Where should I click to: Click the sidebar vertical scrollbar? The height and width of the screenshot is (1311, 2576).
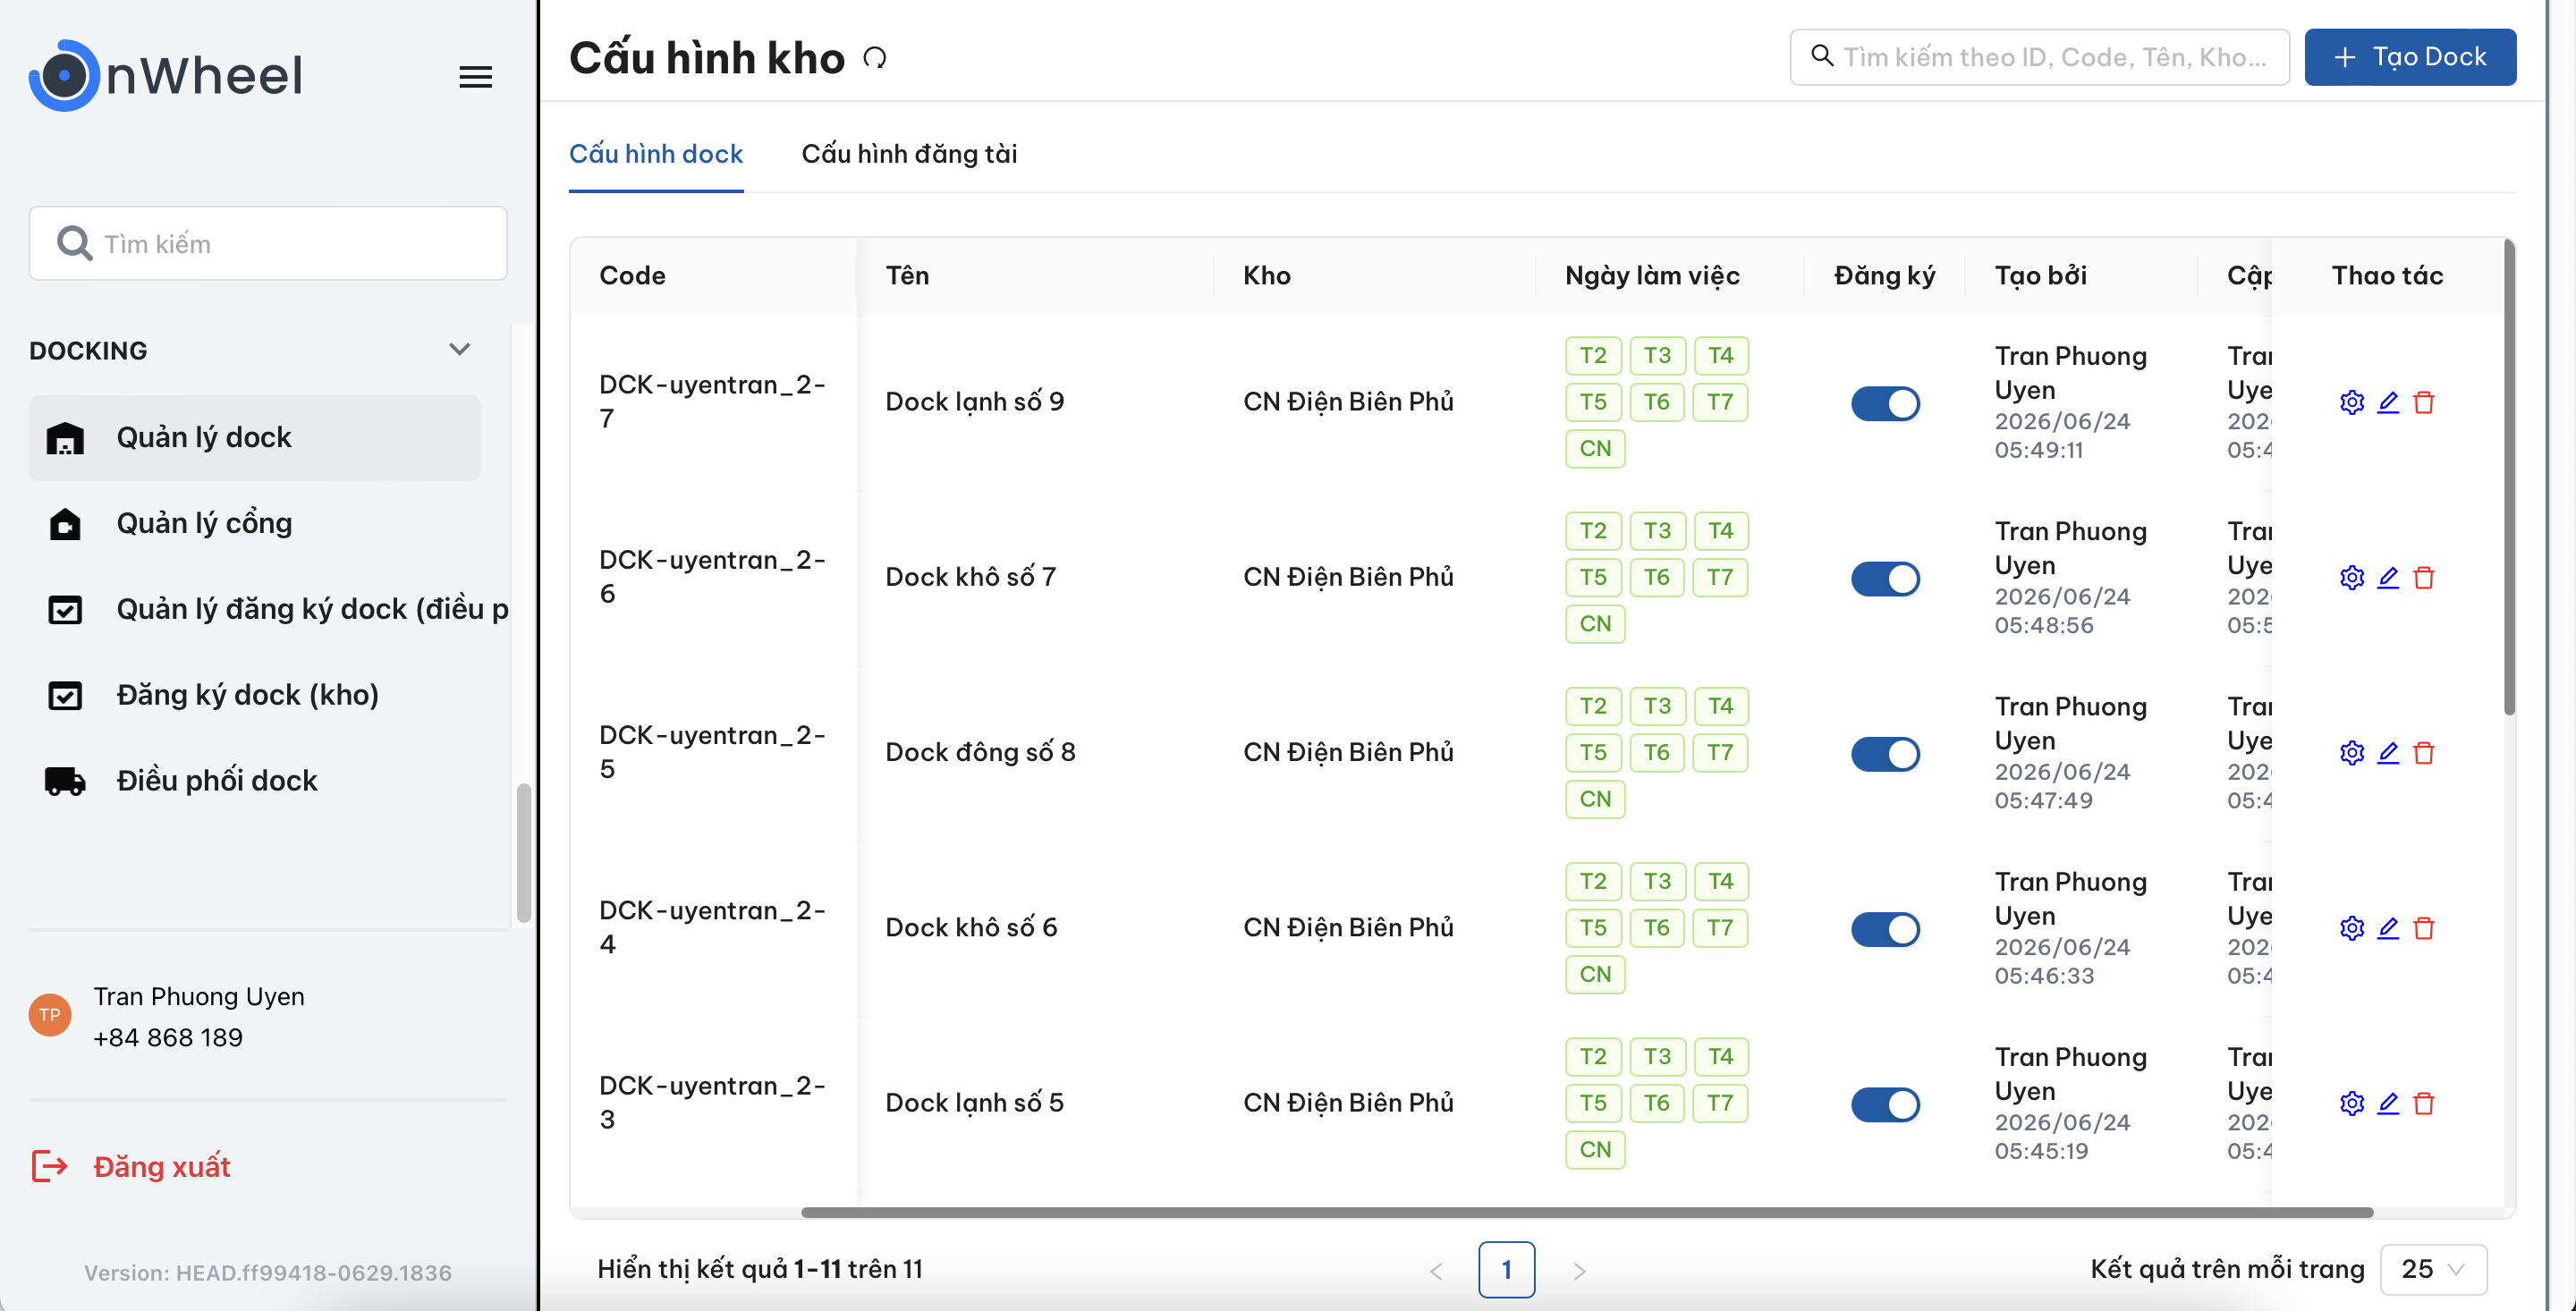coord(523,853)
